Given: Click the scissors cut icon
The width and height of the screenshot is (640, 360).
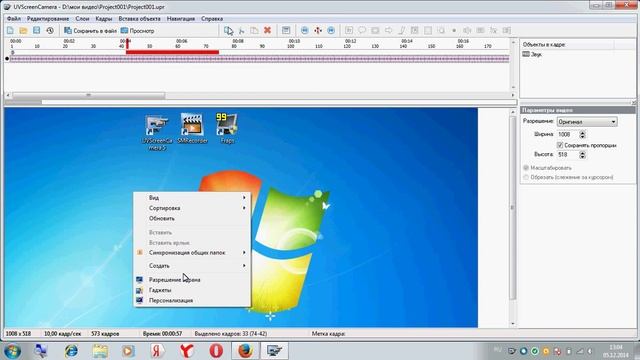Looking at the screenshot, I should tap(242, 31).
